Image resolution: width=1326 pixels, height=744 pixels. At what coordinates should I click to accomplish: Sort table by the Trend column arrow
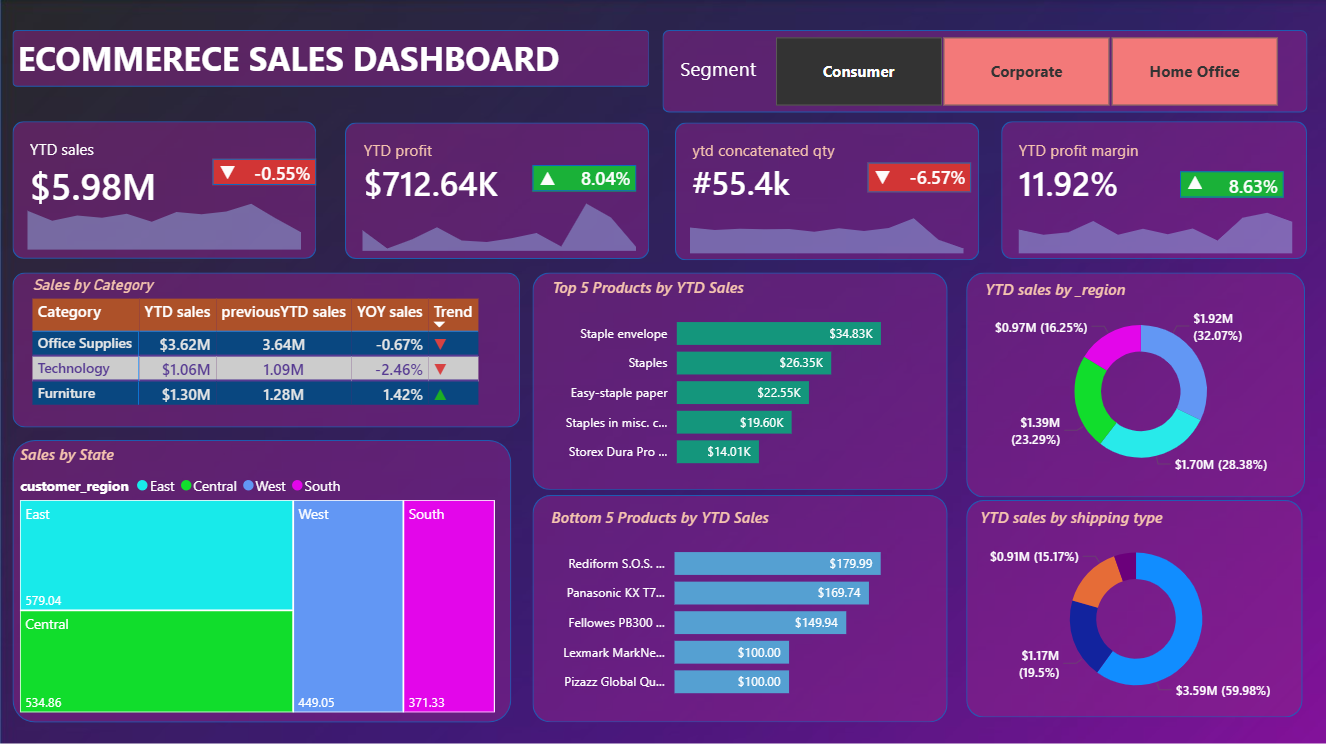pyautogui.click(x=439, y=324)
